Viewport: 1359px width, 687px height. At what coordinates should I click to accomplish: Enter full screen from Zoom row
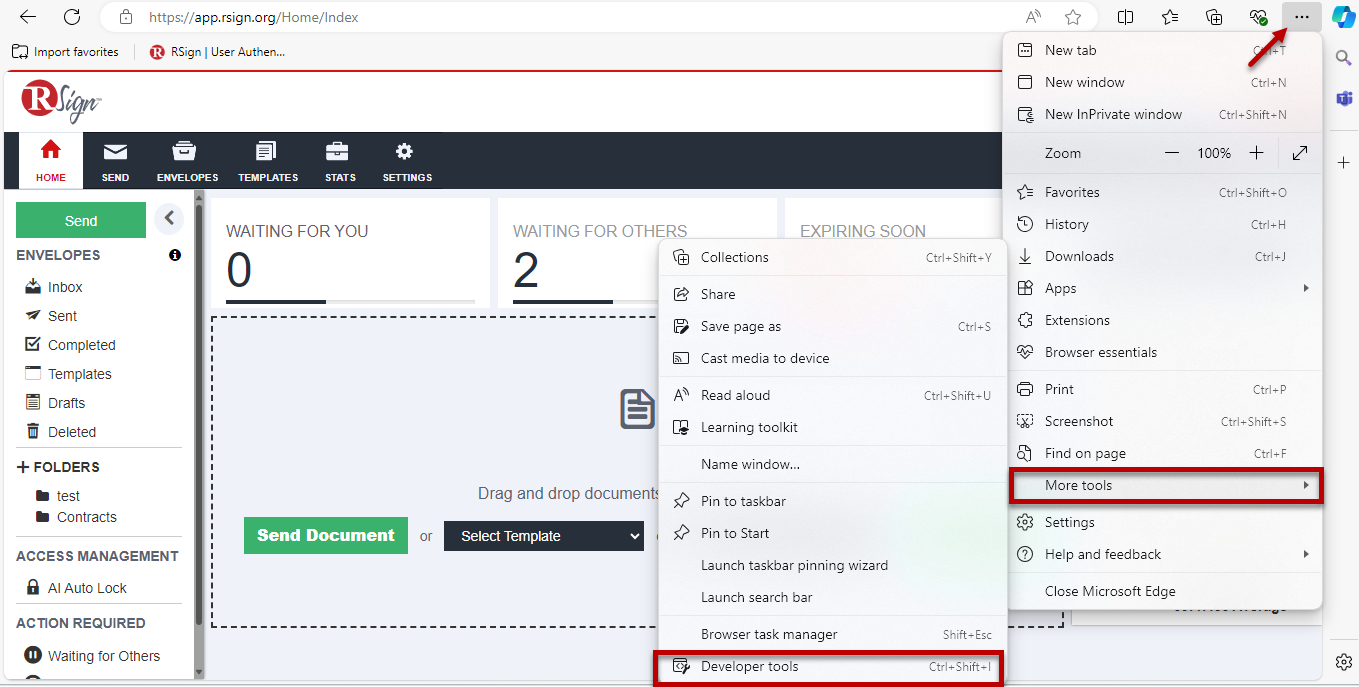pyautogui.click(x=1300, y=153)
